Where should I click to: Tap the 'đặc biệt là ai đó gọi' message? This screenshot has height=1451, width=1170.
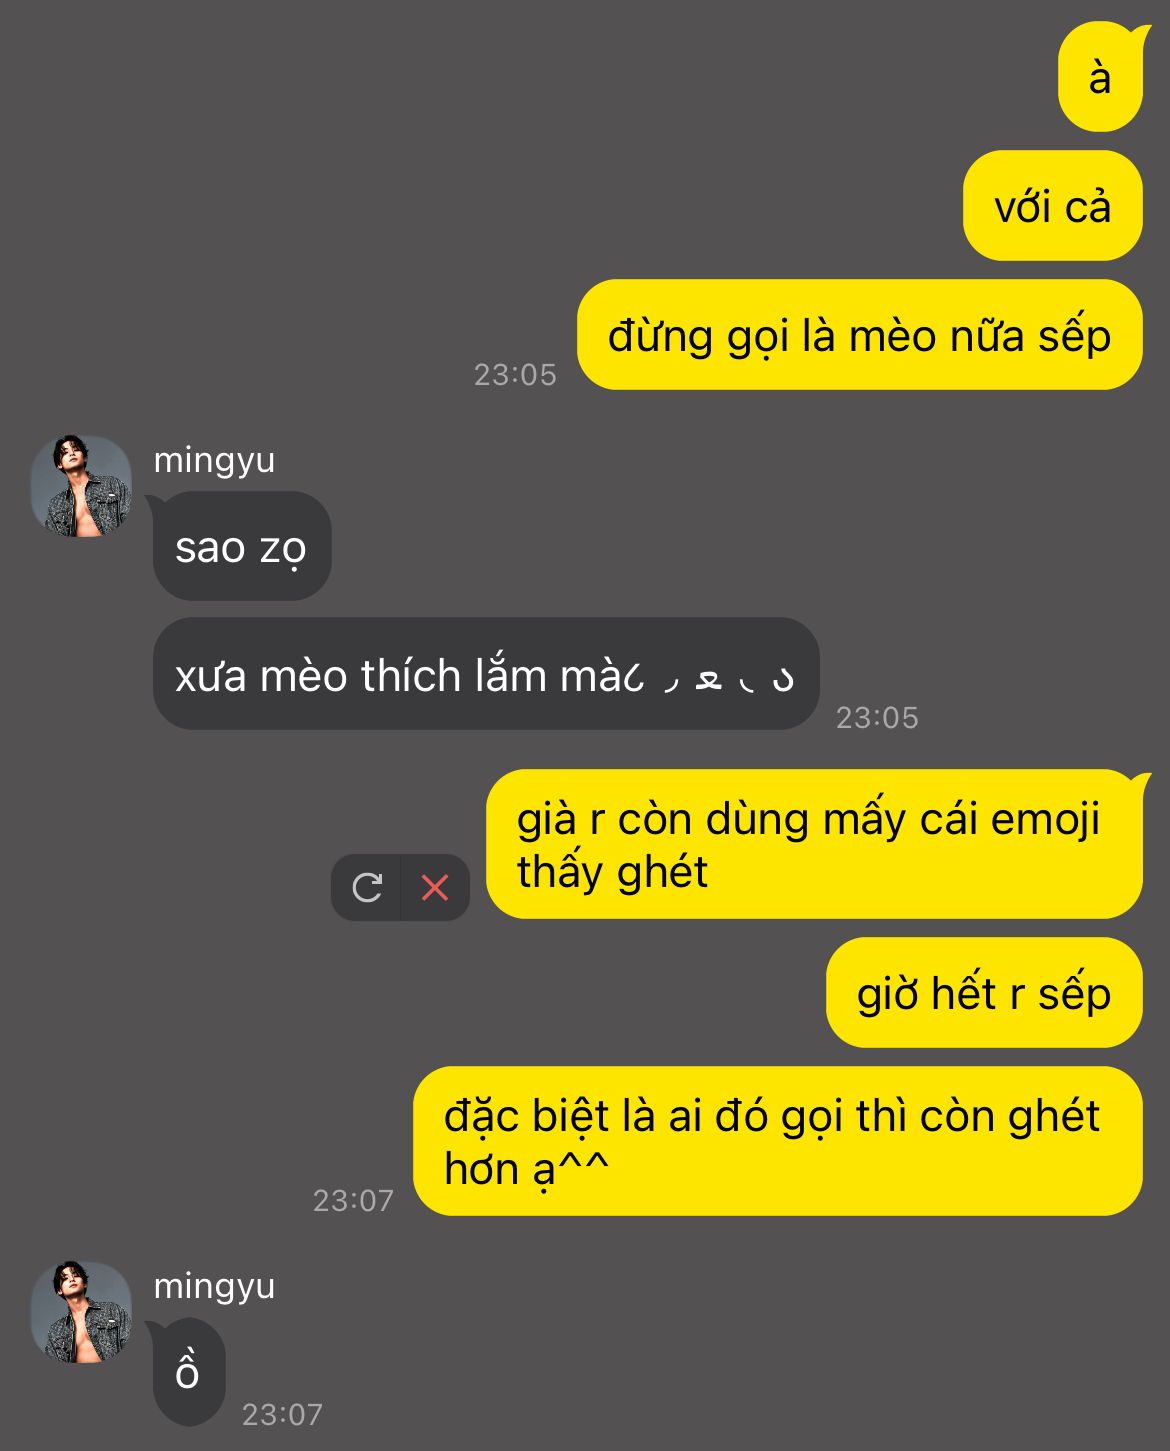(778, 1142)
